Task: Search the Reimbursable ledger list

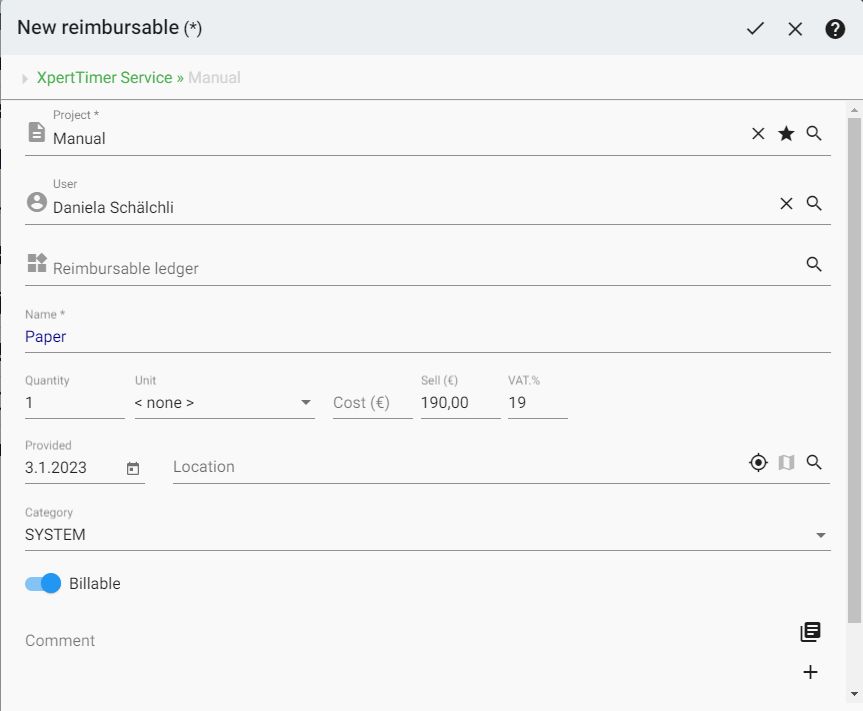Action: point(814,264)
